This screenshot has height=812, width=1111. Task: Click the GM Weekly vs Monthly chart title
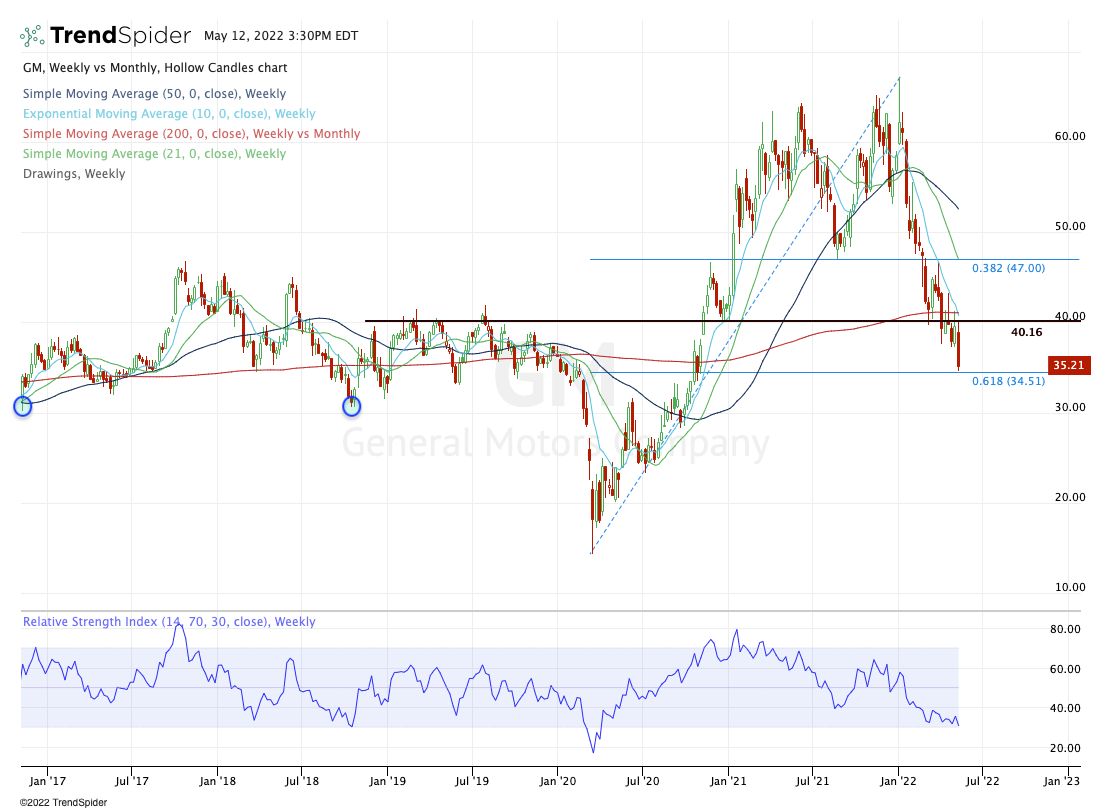point(155,68)
